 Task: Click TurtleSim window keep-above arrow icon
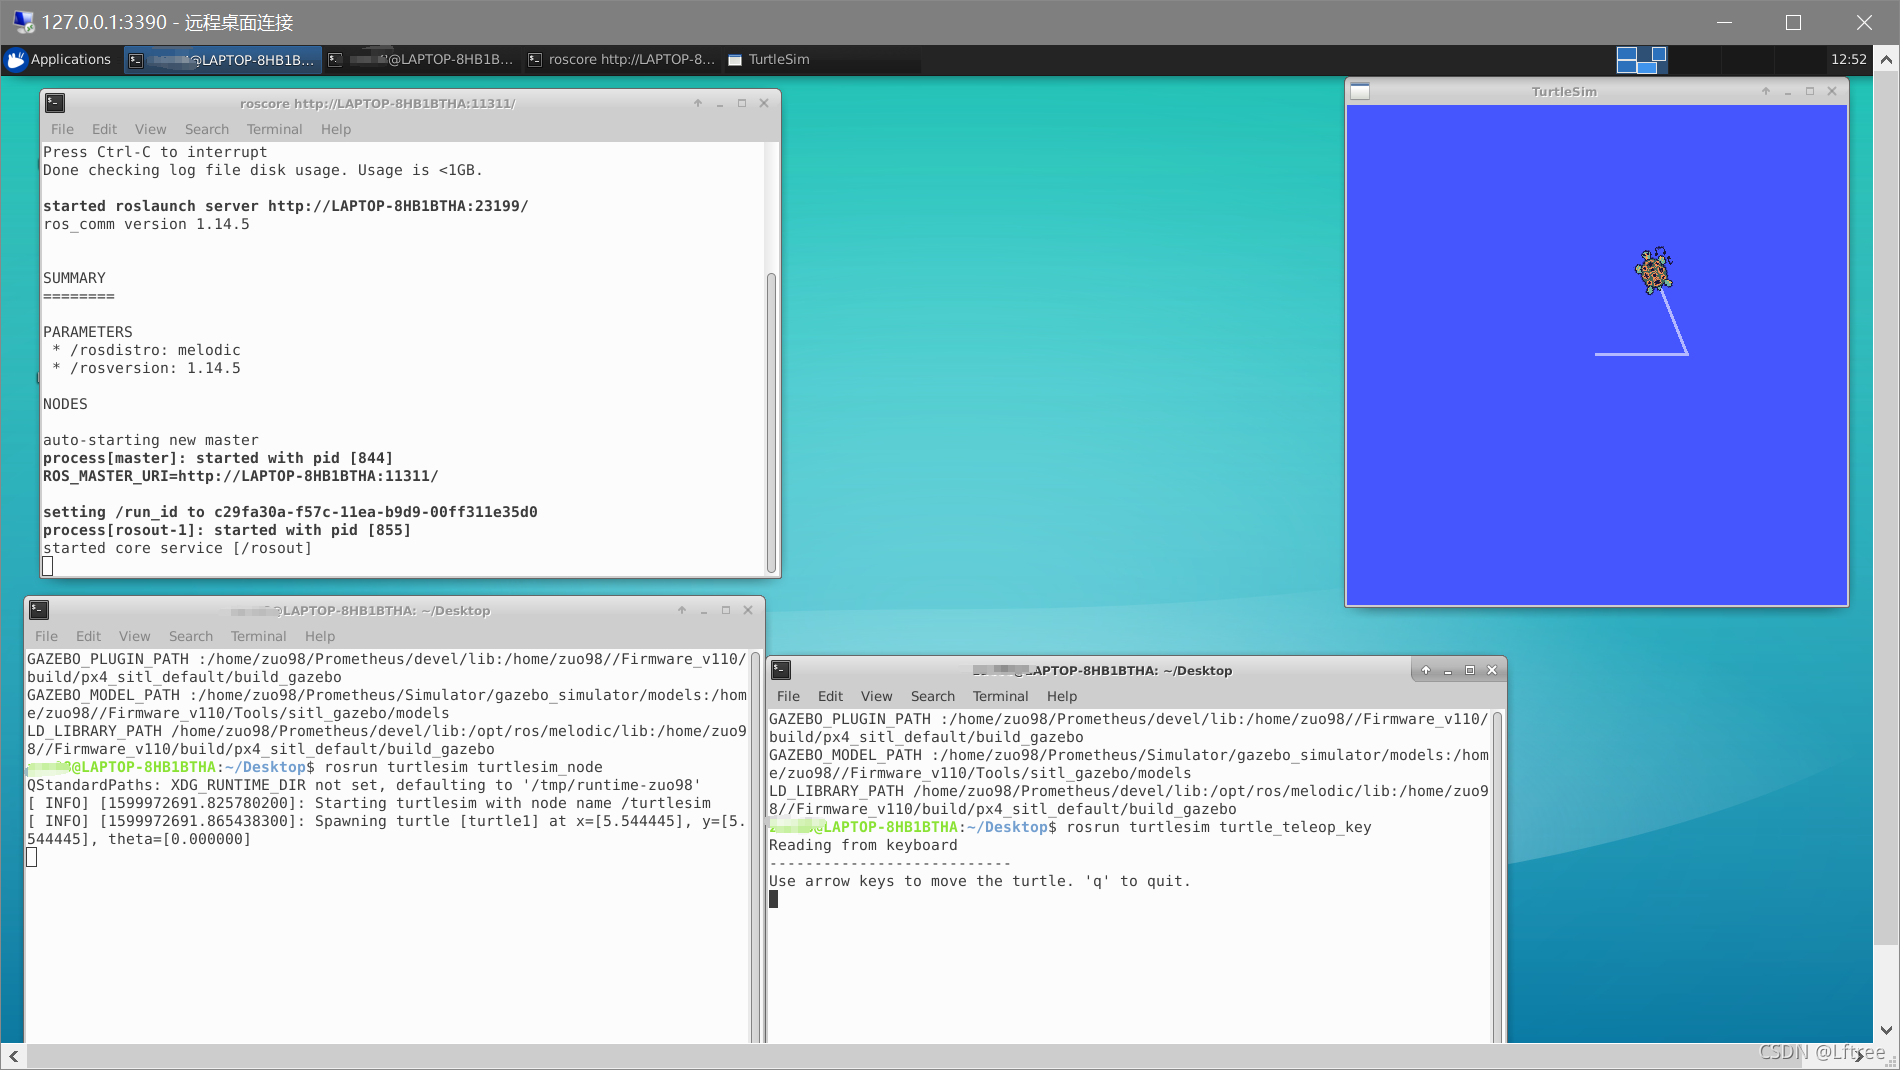1766,91
